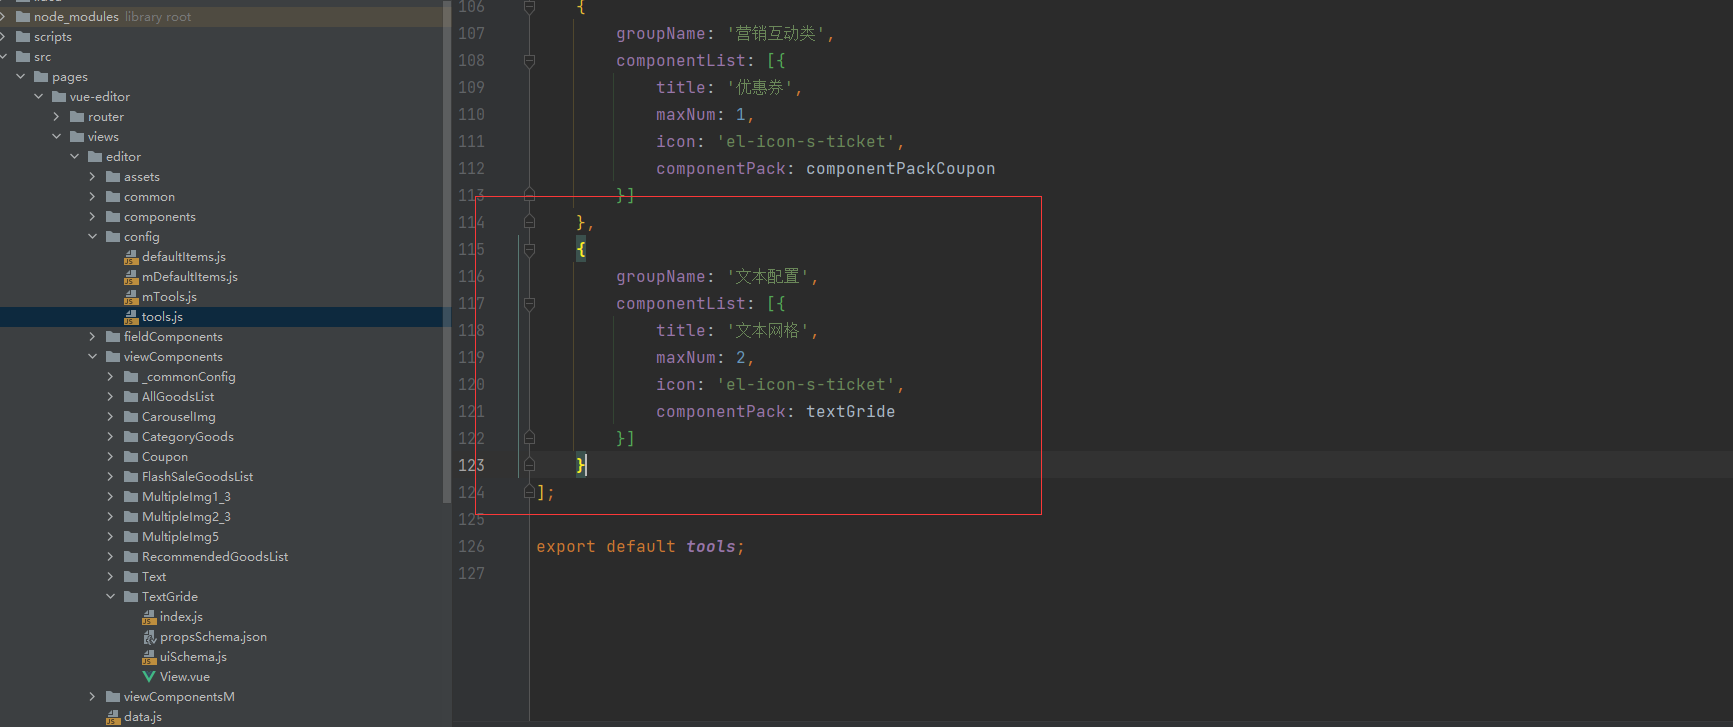
Task: Click the config folder icon
Action: [x=113, y=237]
